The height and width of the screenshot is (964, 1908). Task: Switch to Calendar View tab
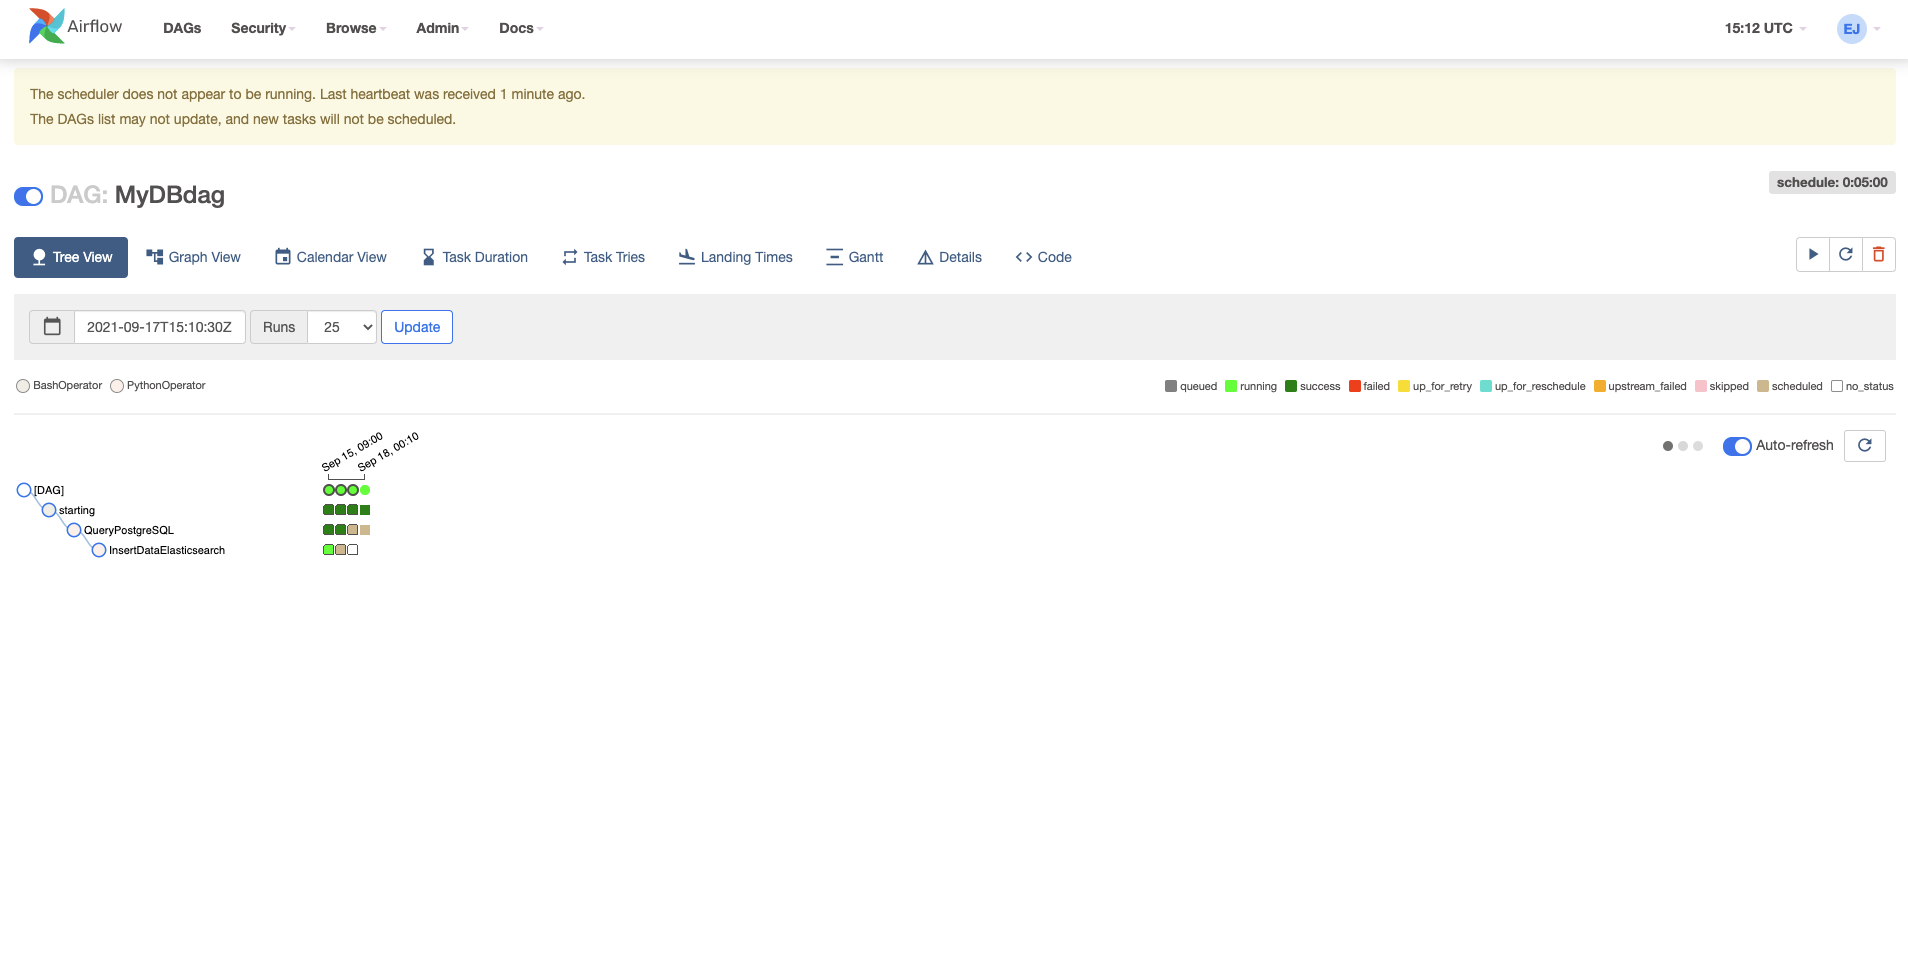point(331,257)
